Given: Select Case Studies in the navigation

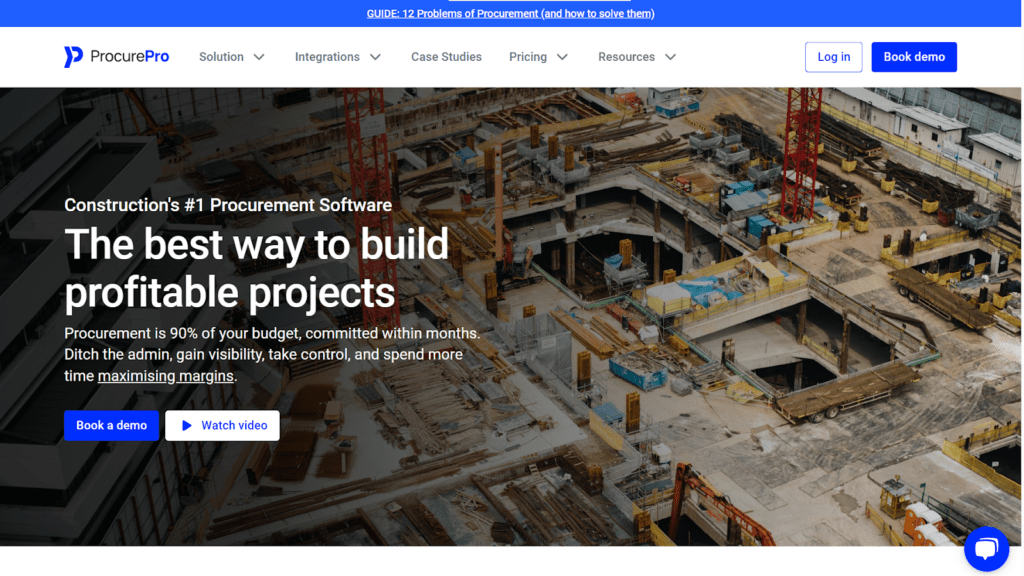Looking at the screenshot, I should 446,57.
